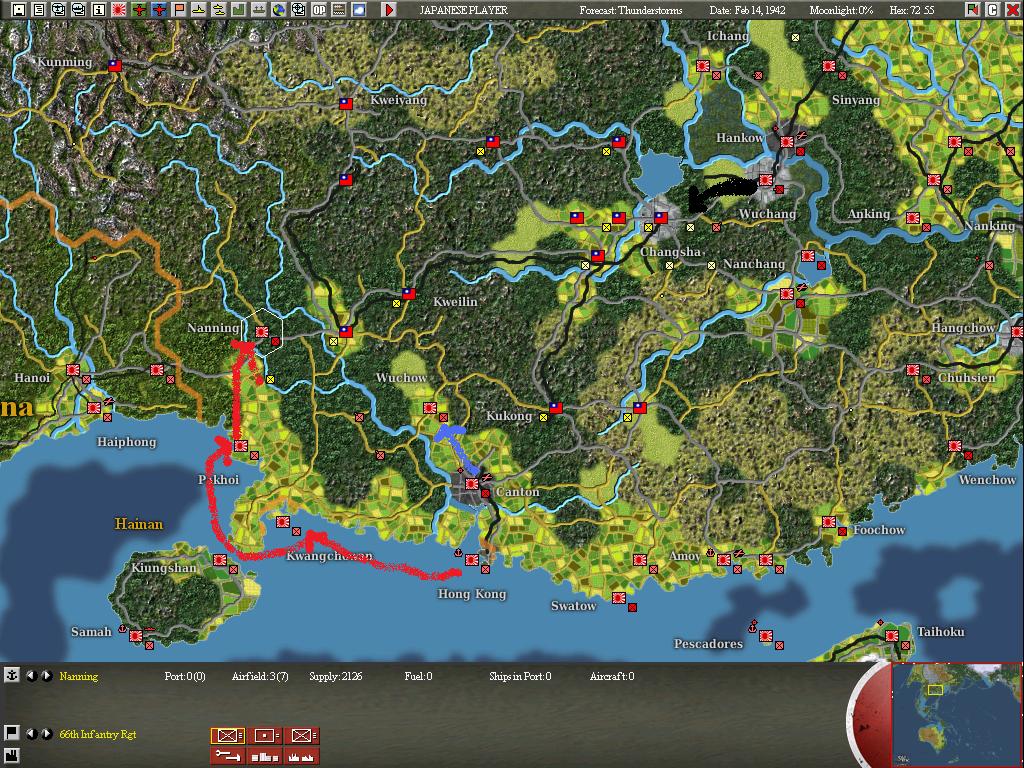1024x768 pixels.
Task: Click the green industry toolbar icon
Action: tap(239, 10)
